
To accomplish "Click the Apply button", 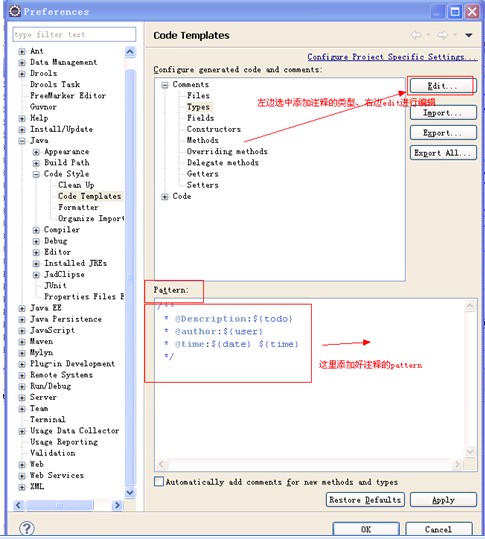I will tap(443, 499).
